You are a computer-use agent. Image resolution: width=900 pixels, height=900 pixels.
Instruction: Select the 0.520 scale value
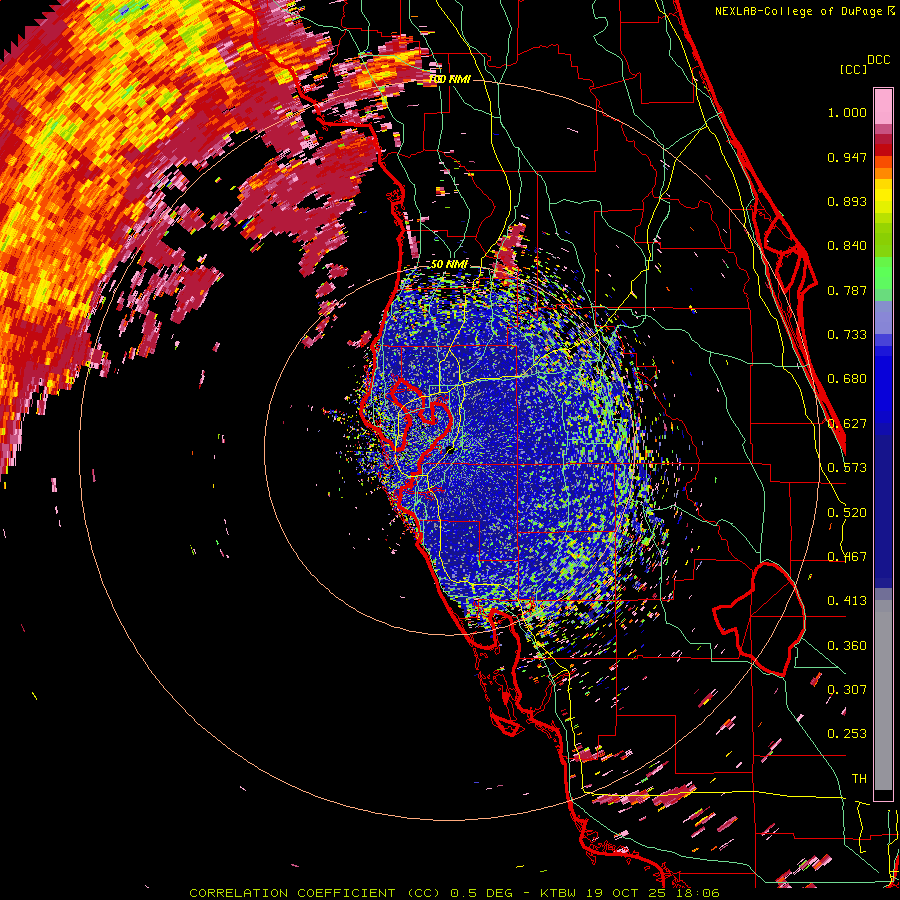847,513
